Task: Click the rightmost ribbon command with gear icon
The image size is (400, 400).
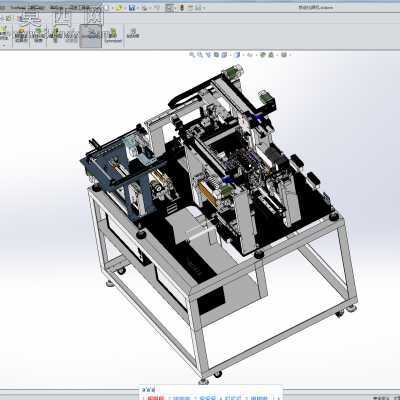Action: [x=133, y=33]
